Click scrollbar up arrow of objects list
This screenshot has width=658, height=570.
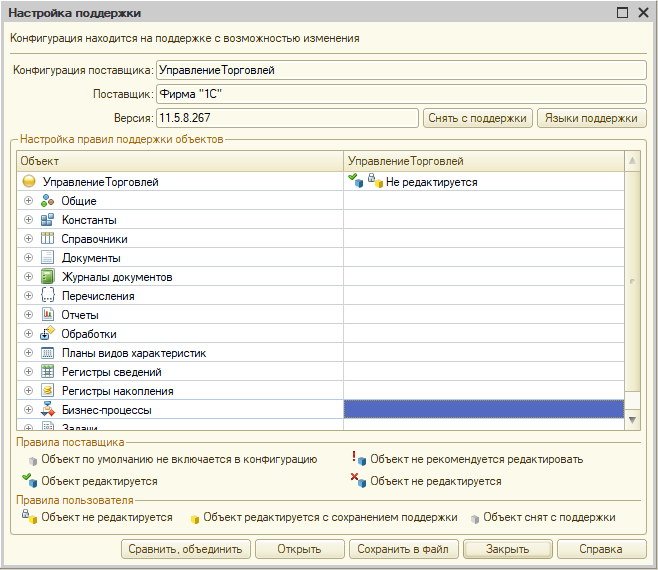click(x=632, y=161)
